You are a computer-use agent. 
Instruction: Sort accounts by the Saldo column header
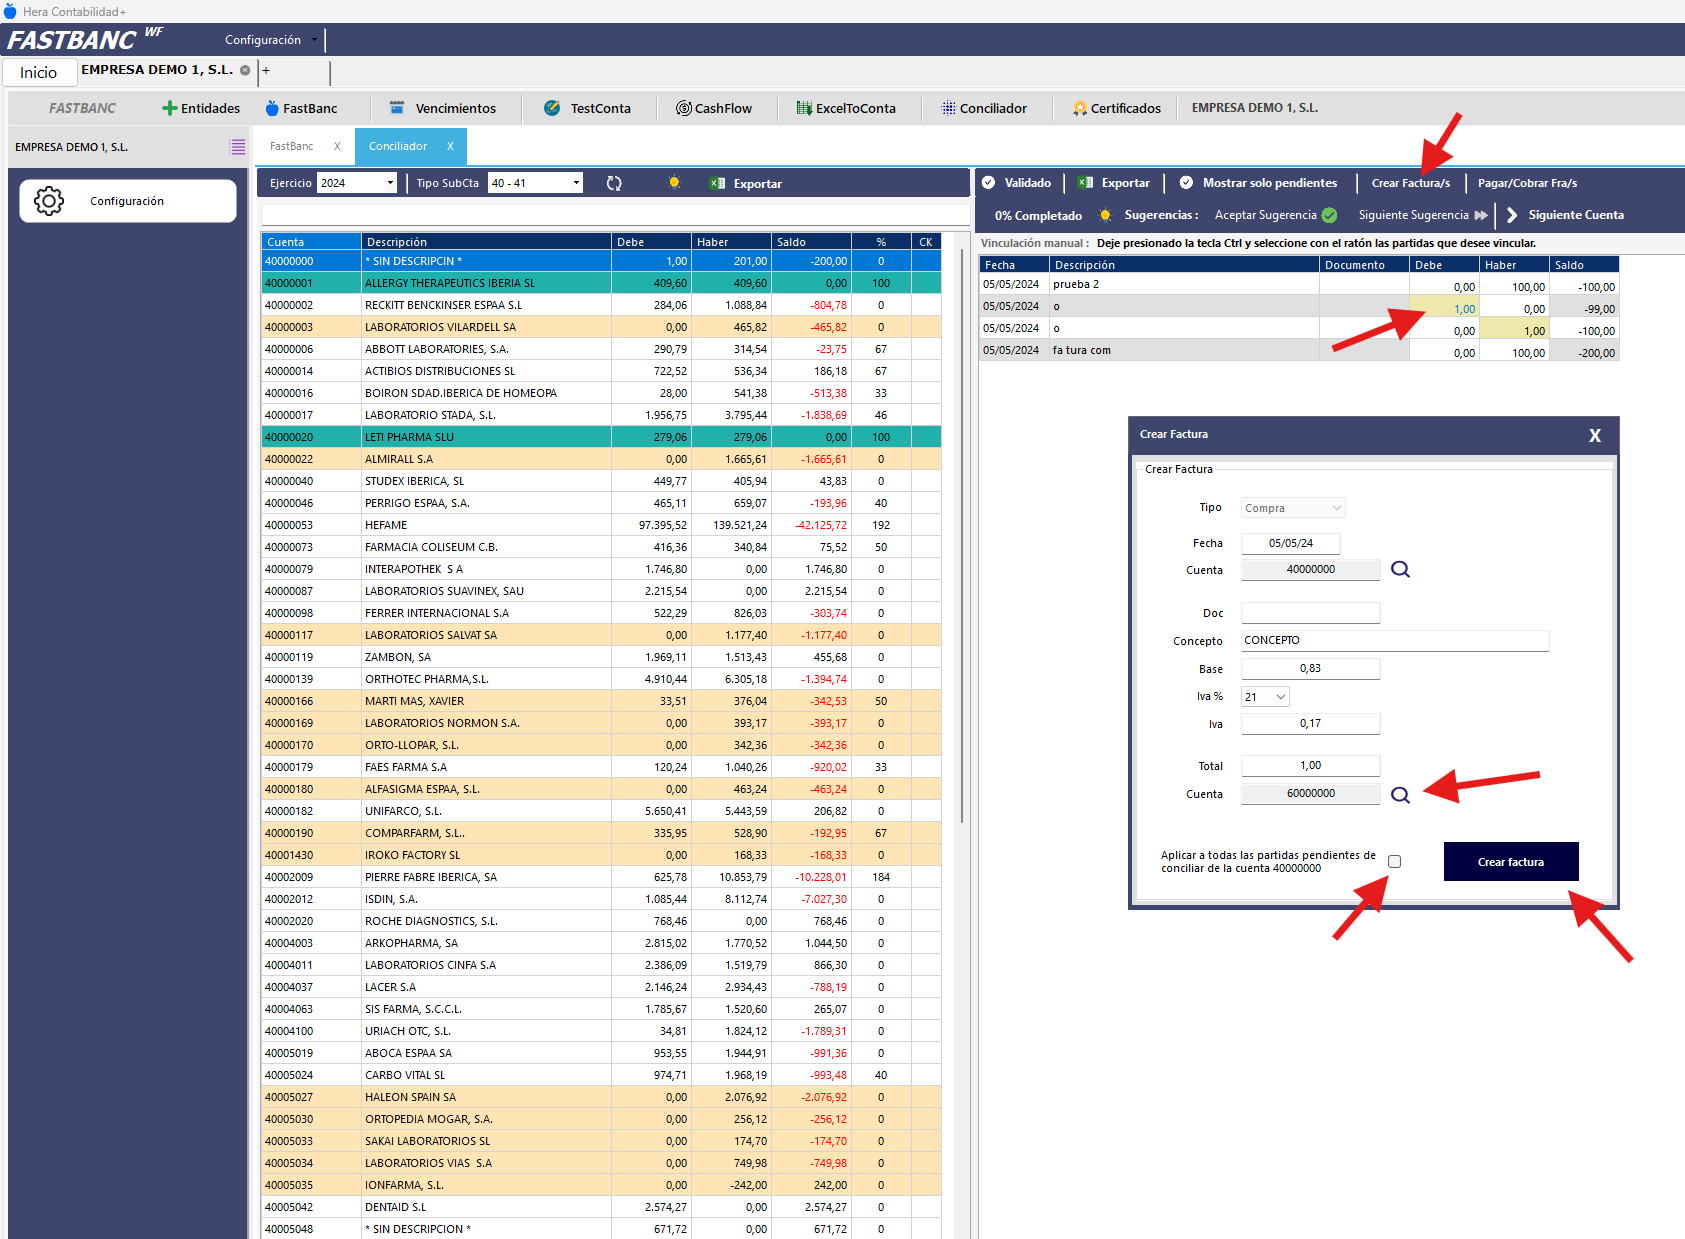[811, 242]
